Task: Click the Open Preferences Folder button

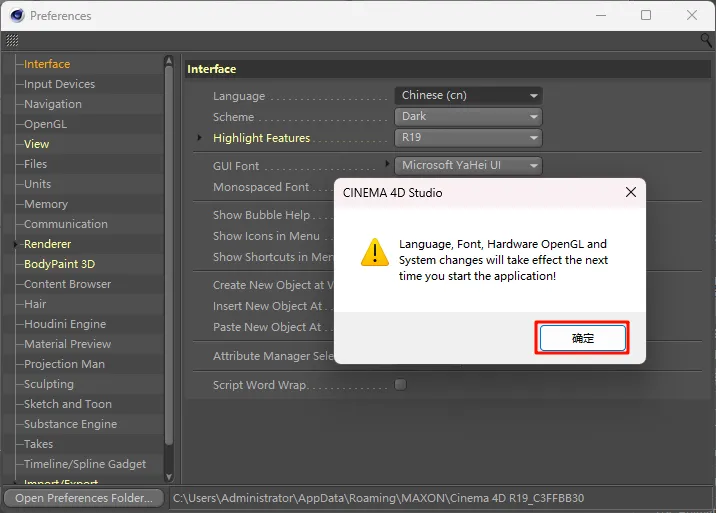Action: coord(84,498)
